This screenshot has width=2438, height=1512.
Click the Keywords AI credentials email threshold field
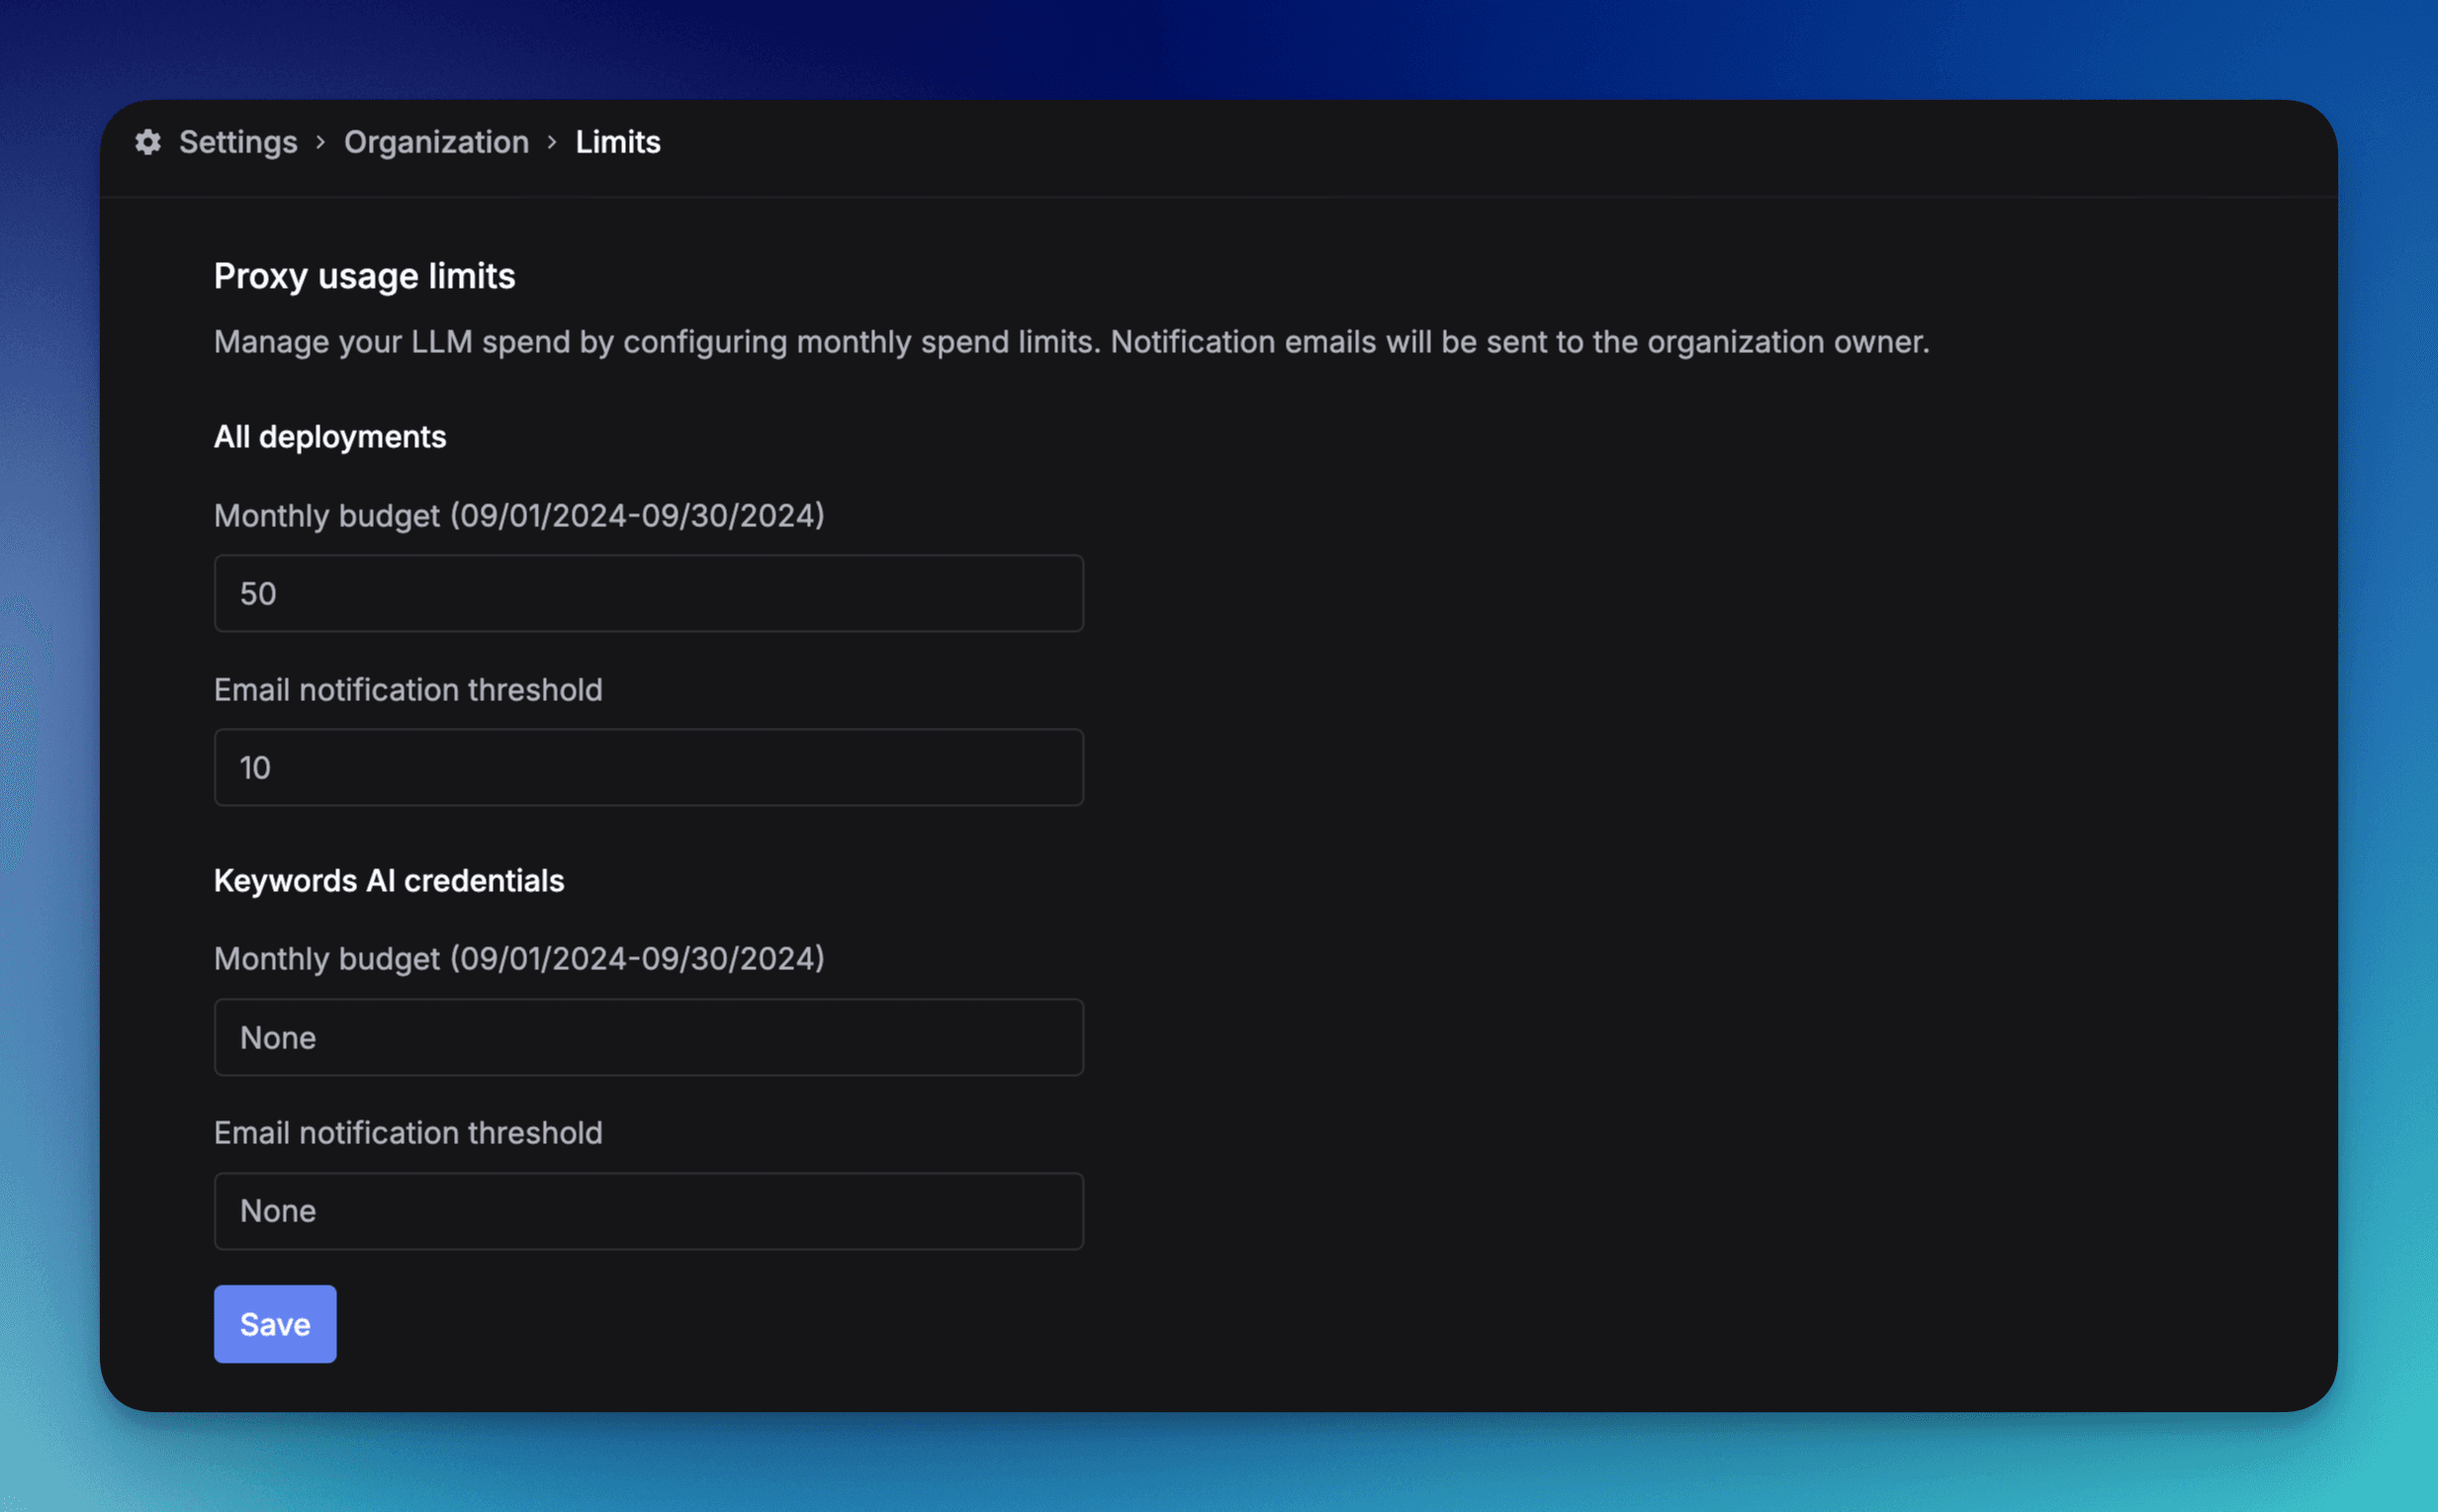pos(649,1211)
